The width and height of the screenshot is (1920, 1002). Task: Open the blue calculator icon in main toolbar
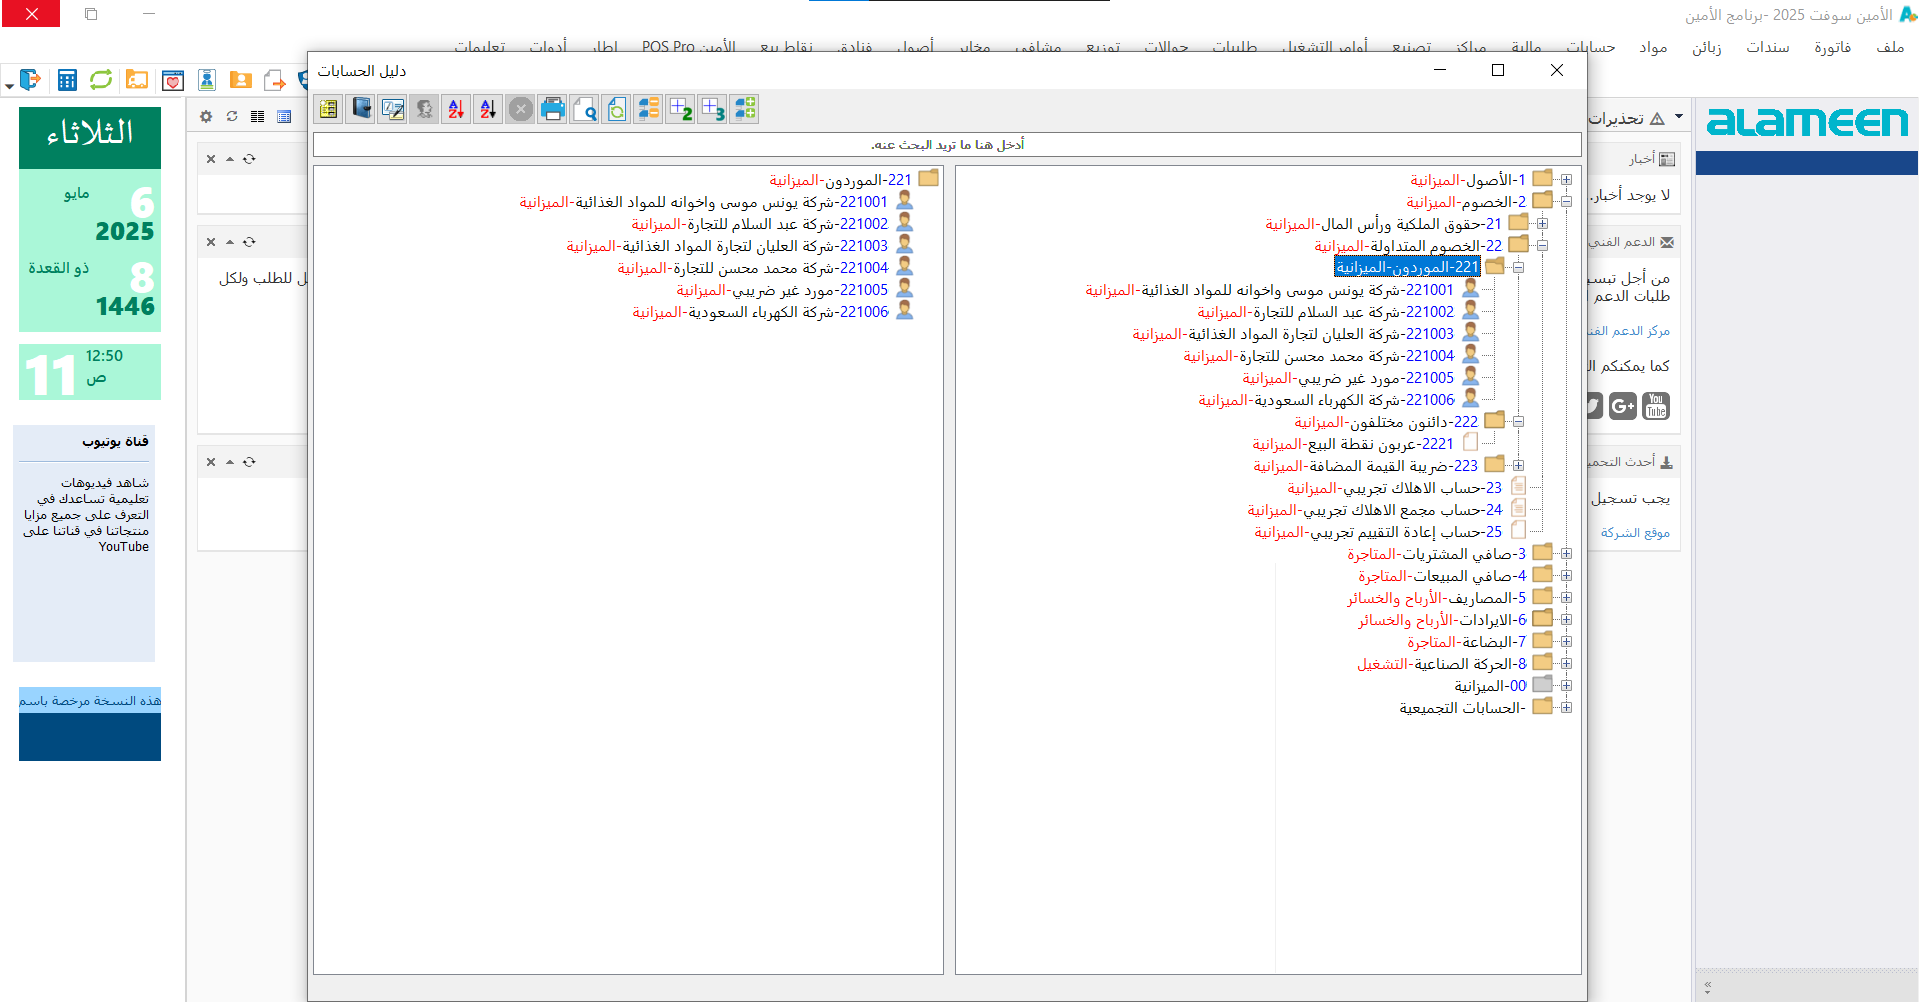pos(67,80)
